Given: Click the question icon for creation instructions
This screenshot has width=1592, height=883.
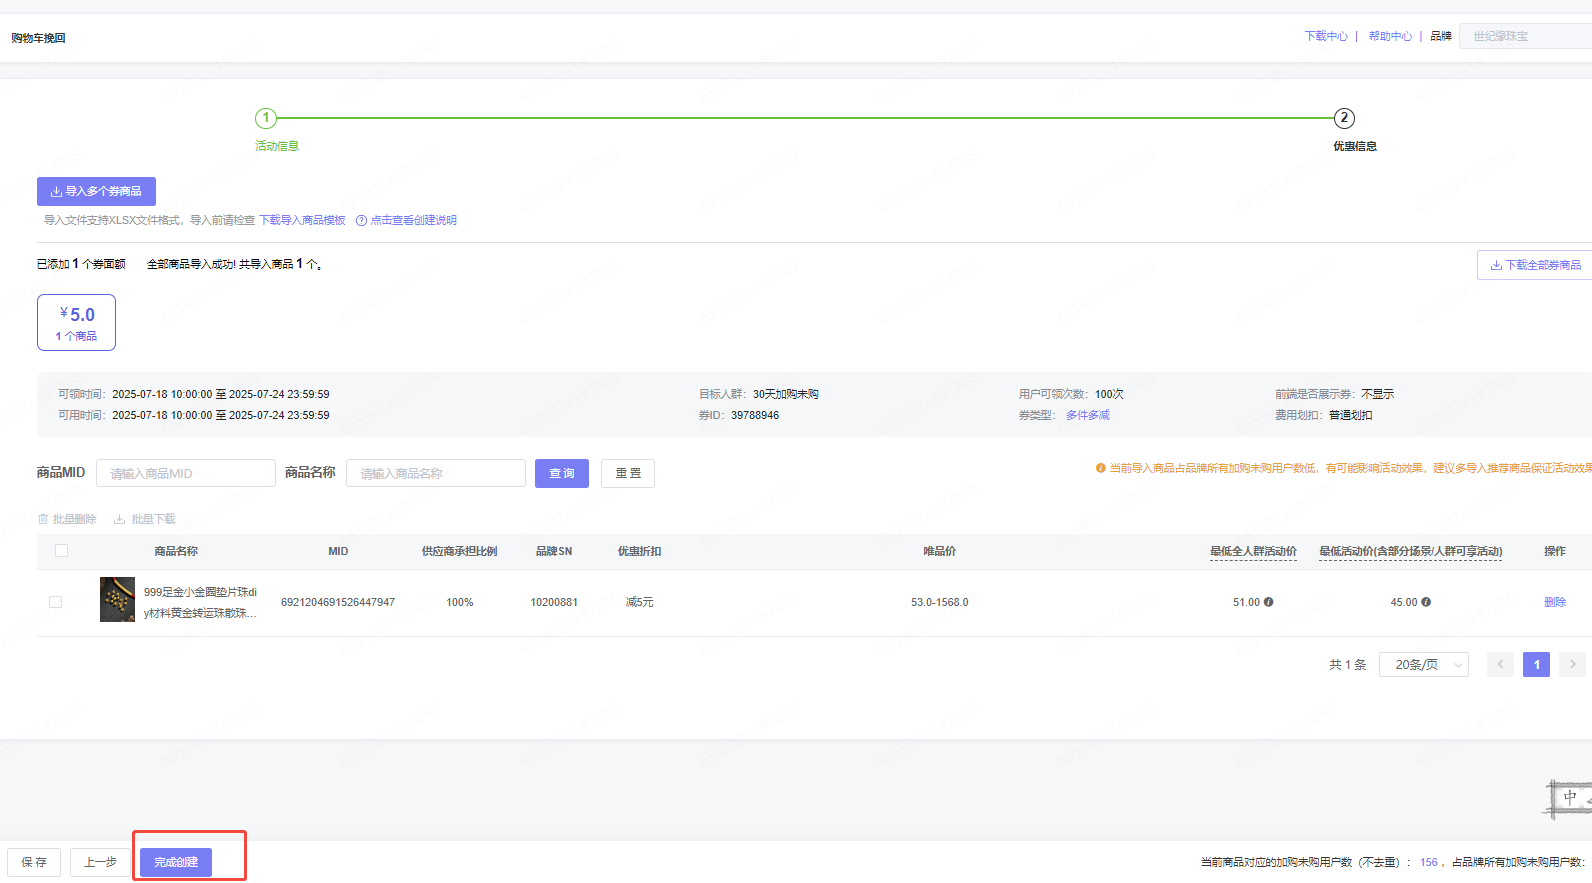Looking at the screenshot, I should click(361, 221).
